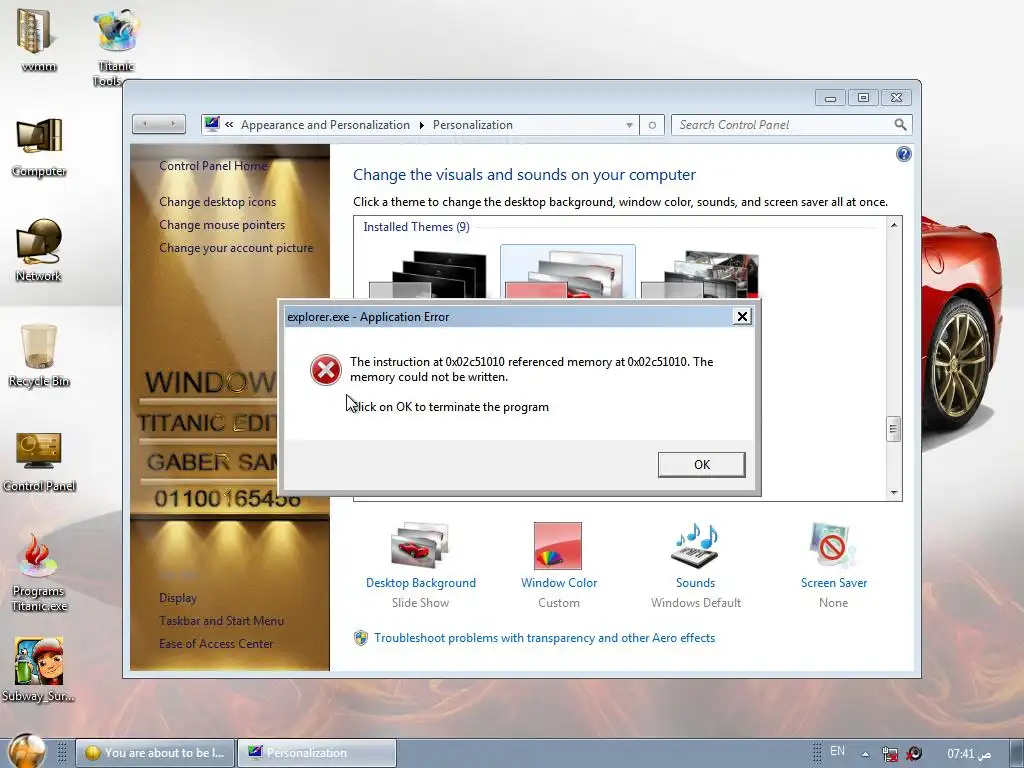Close the explorer.exe Application Error dialog
This screenshot has height=768, width=1024.
pos(742,317)
